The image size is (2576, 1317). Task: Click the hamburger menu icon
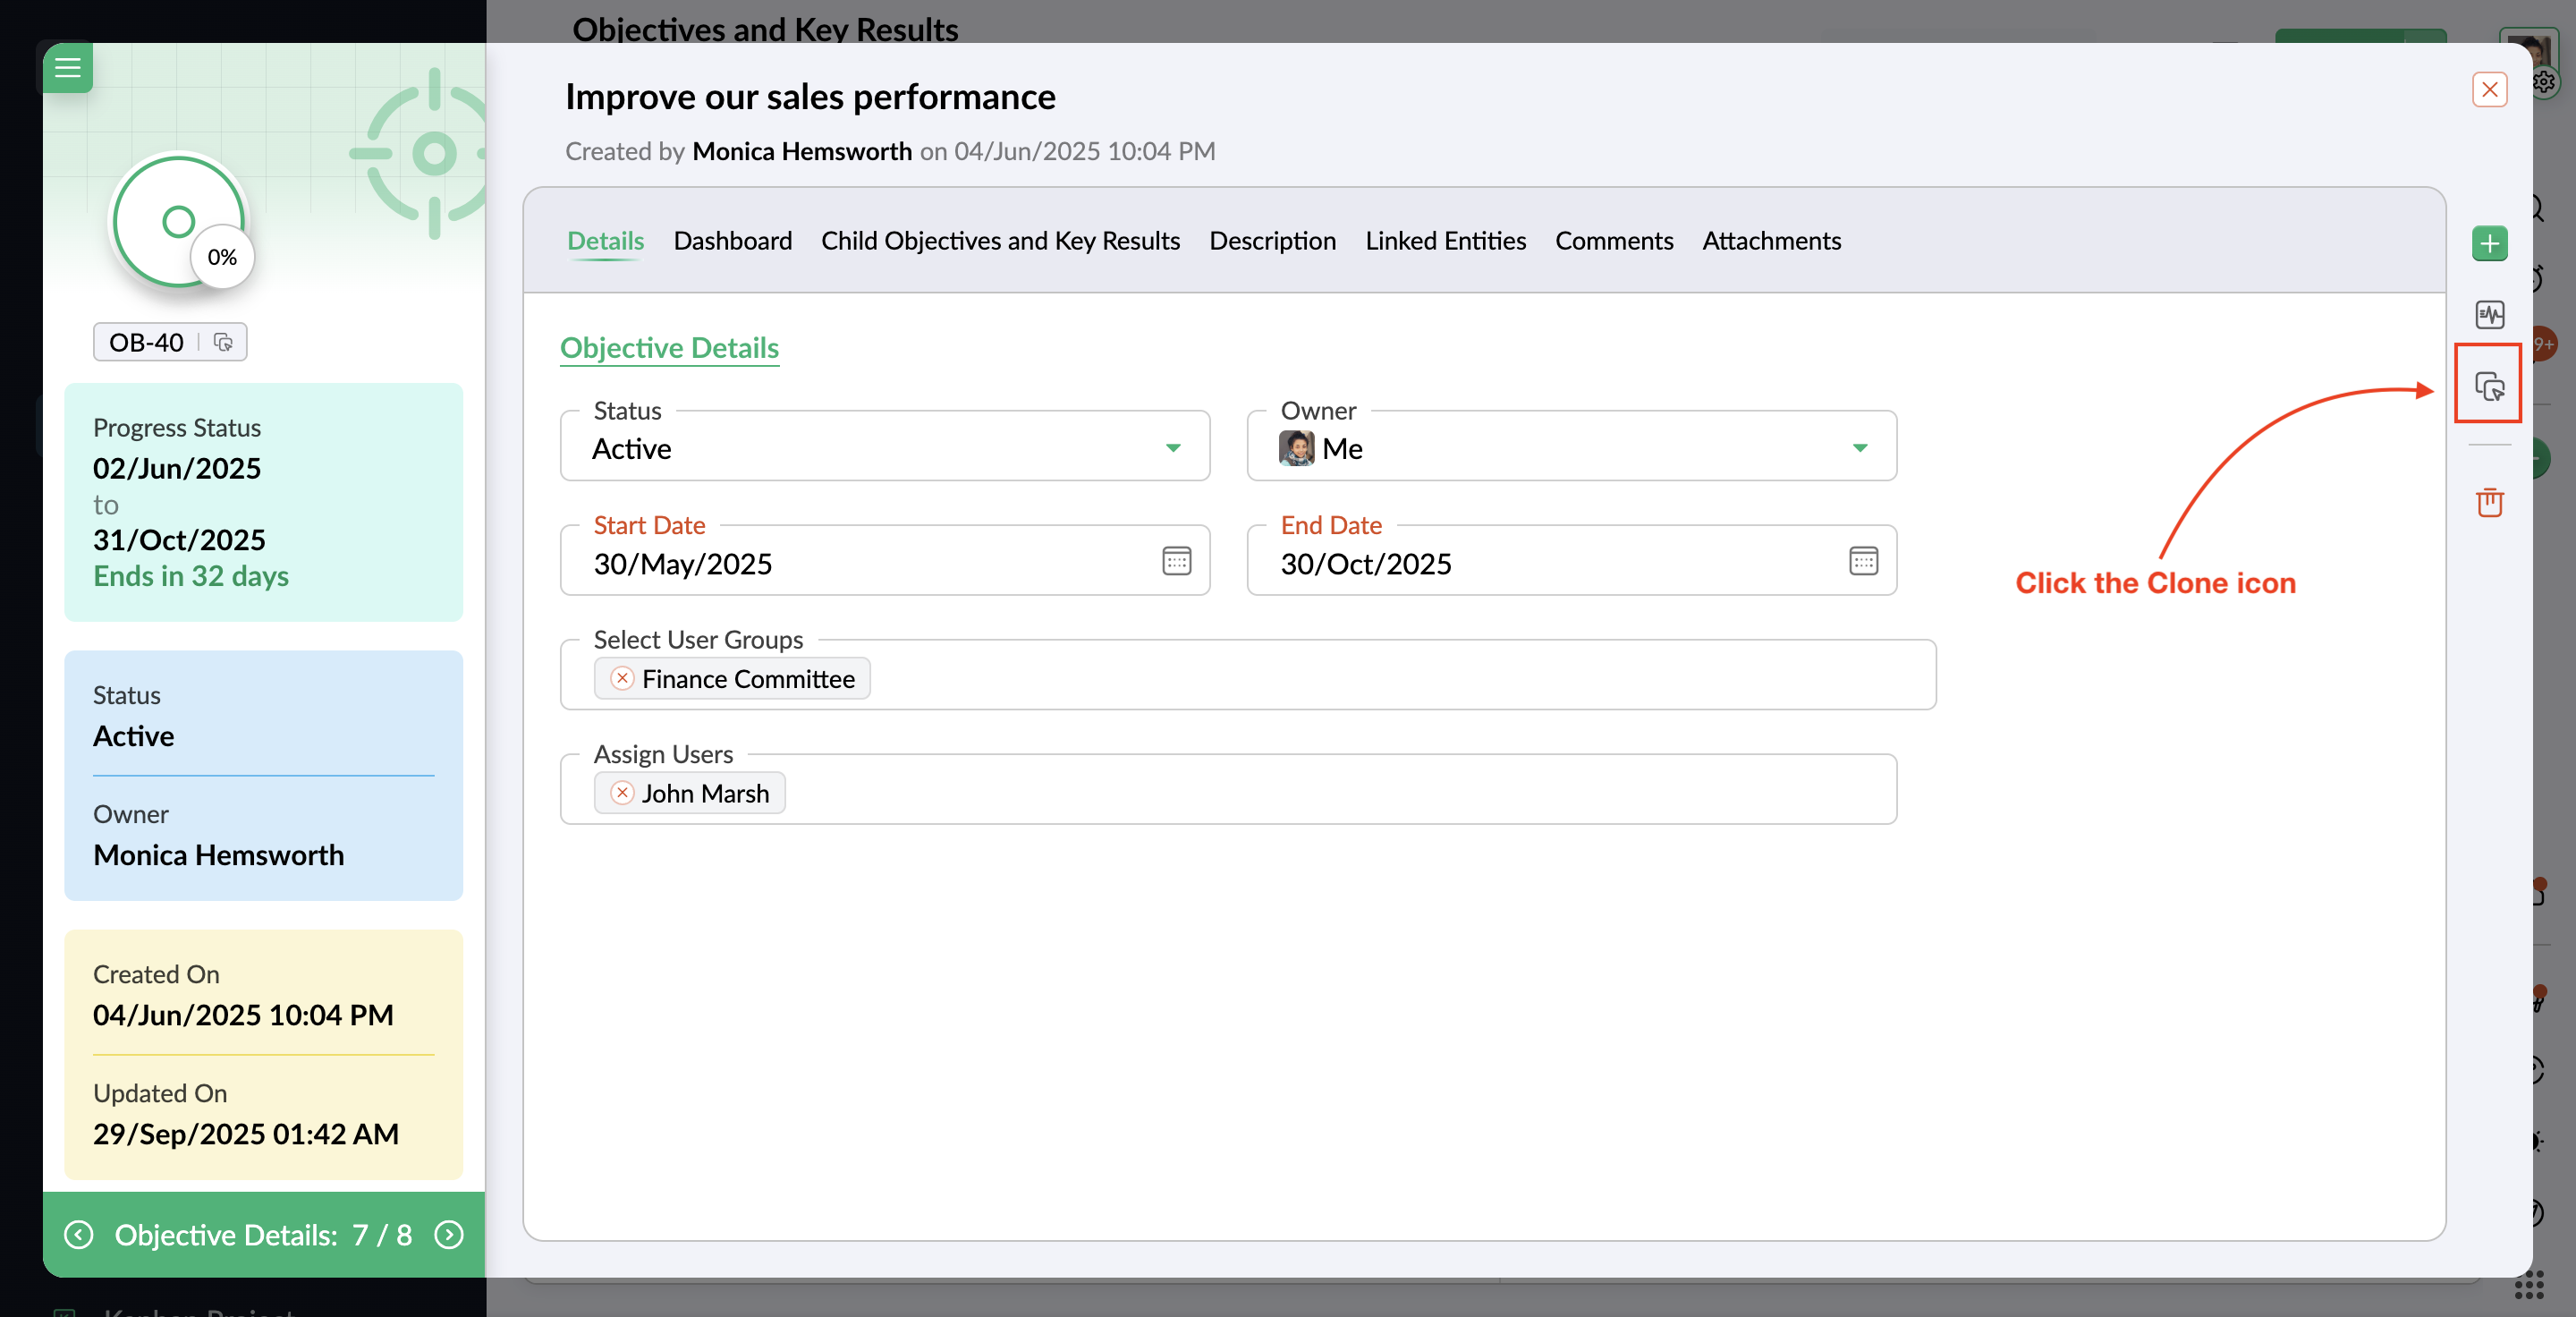pyautogui.click(x=67, y=68)
